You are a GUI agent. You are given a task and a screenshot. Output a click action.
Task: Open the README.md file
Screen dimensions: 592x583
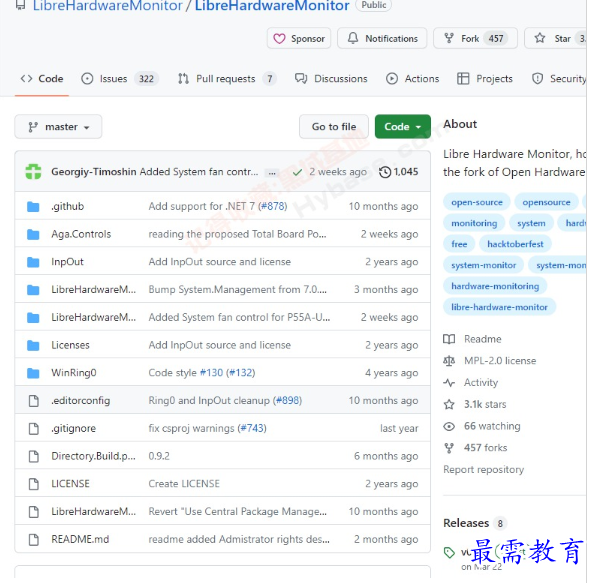pos(80,539)
